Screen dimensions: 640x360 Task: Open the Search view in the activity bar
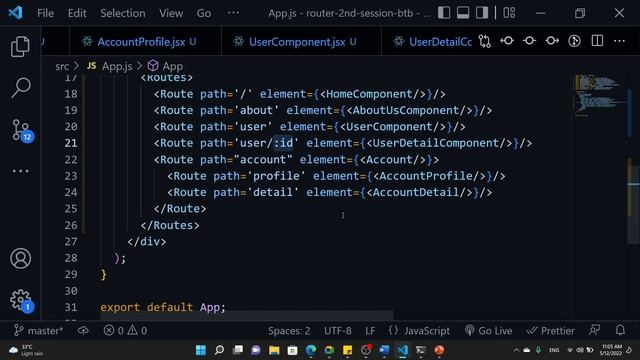(20, 88)
